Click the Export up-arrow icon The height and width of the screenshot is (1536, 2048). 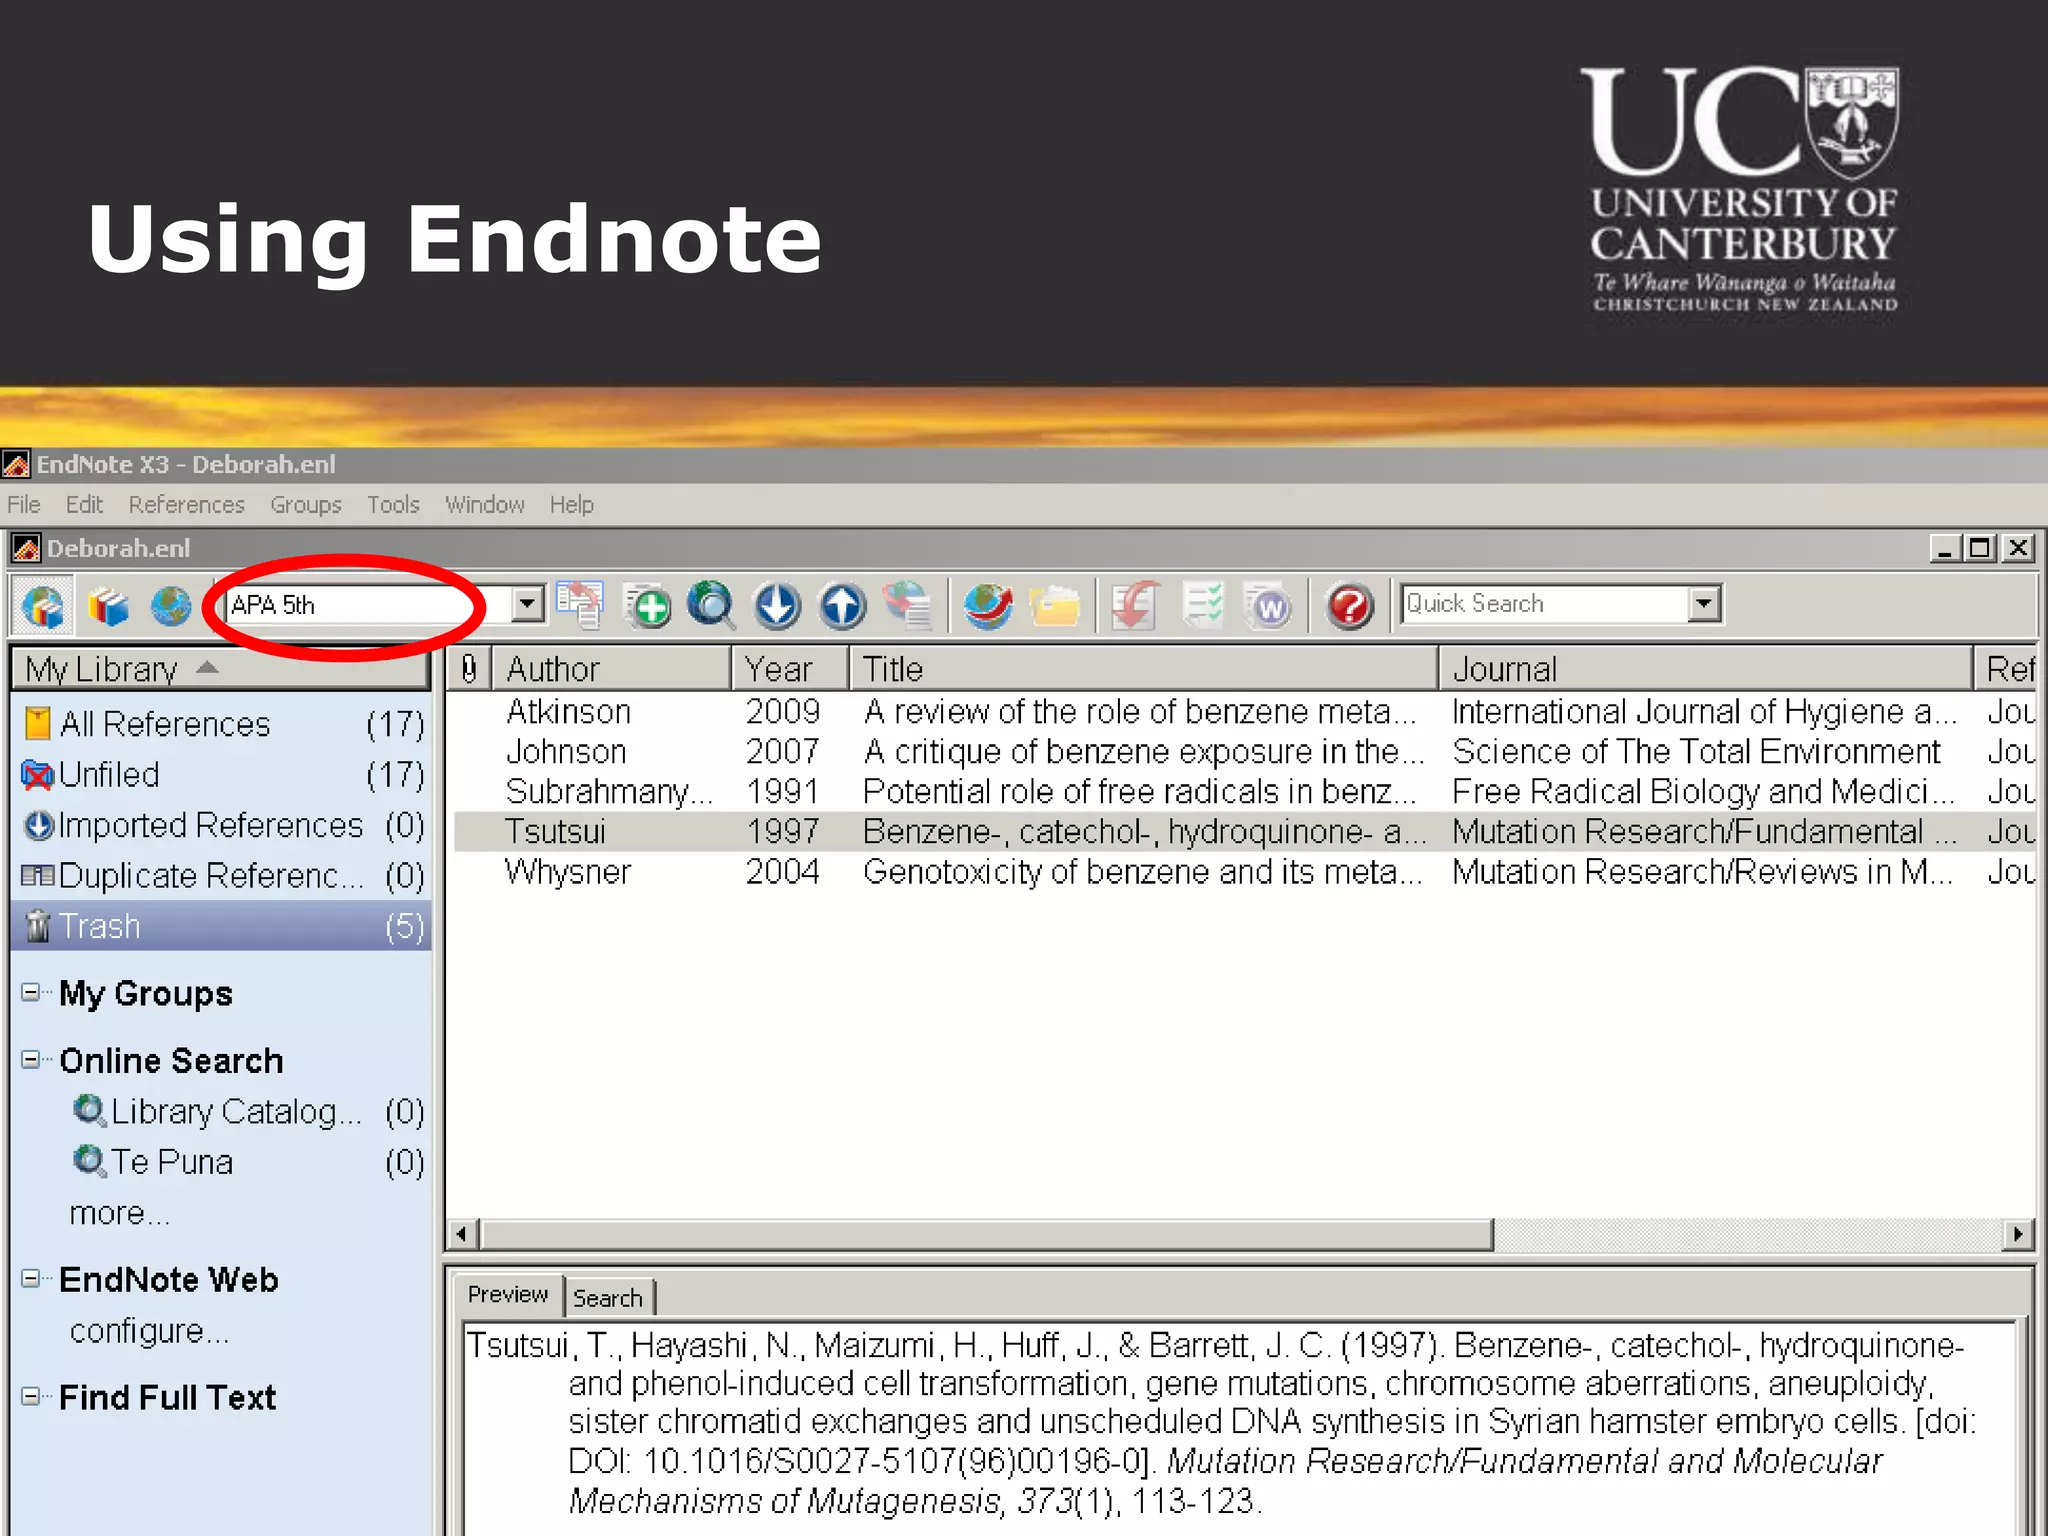click(842, 606)
